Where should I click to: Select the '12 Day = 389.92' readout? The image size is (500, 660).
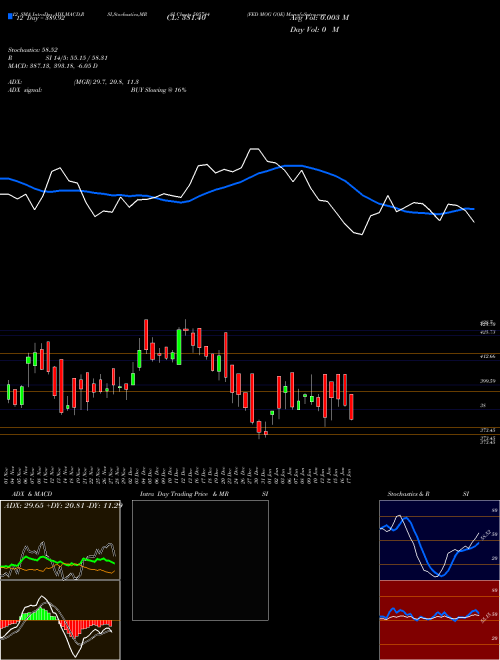click(x=40, y=19)
